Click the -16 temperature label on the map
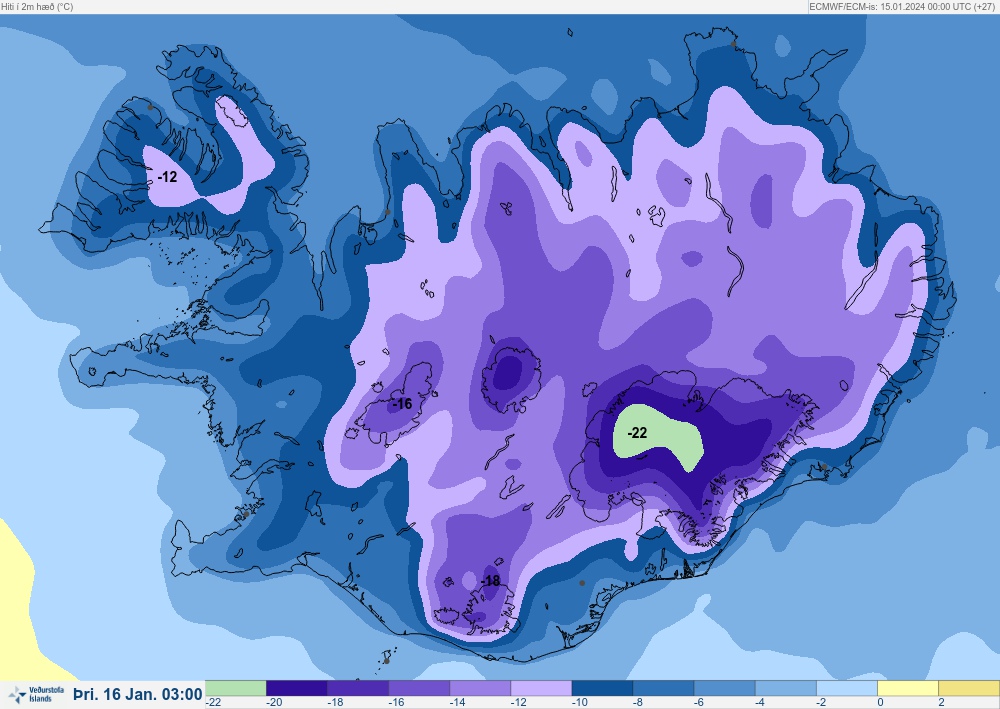The height and width of the screenshot is (709, 1000). click(402, 404)
